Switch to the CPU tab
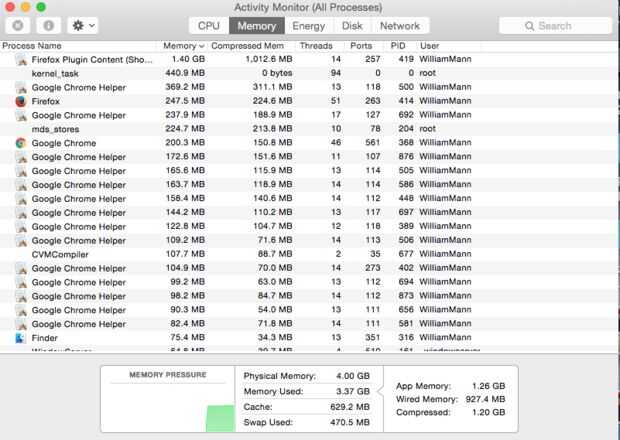This screenshot has width=620, height=440. coord(209,26)
